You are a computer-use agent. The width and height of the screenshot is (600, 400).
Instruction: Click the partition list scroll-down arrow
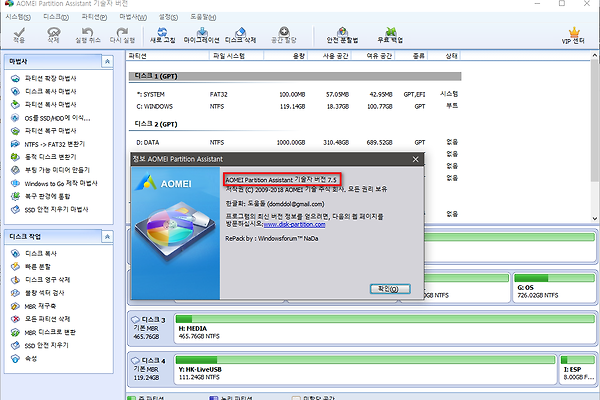pos(595,219)
